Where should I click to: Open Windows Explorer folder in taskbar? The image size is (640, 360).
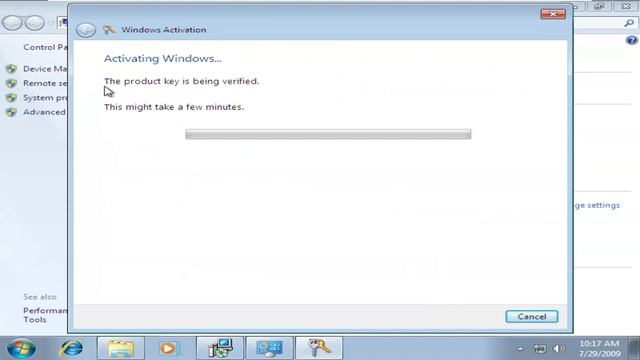121,349
